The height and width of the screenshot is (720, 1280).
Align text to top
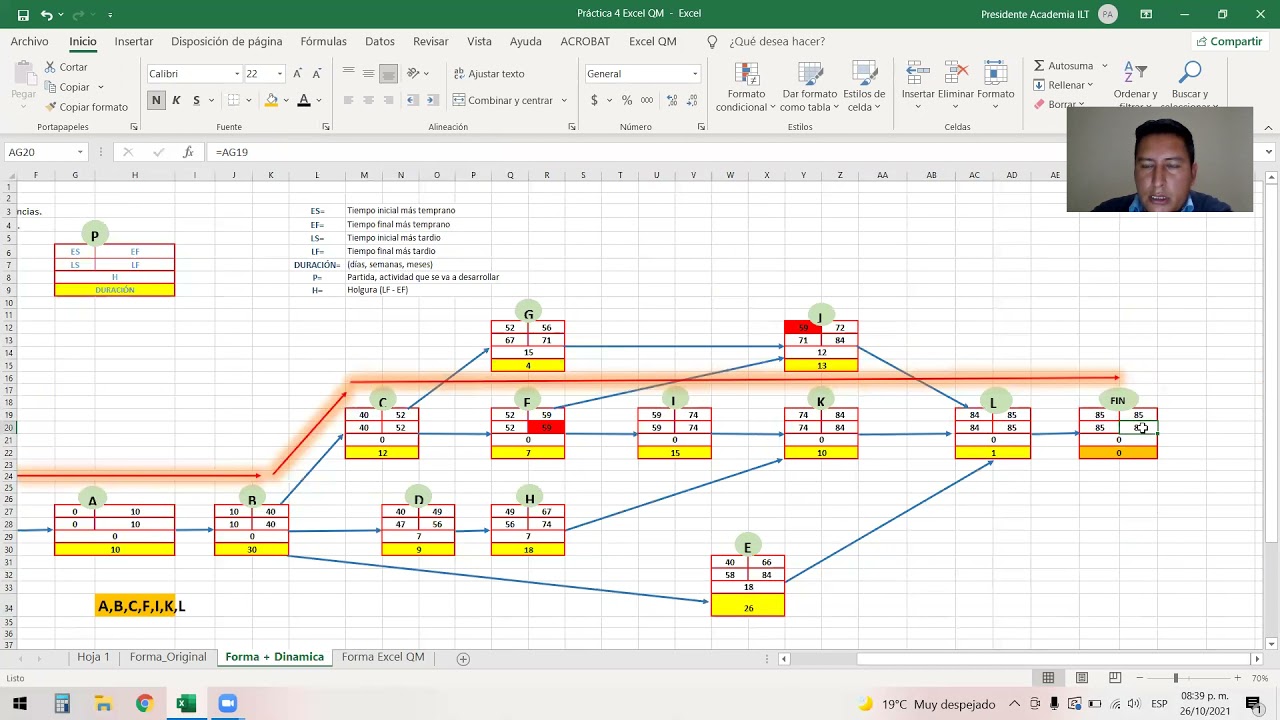point(348,73)
